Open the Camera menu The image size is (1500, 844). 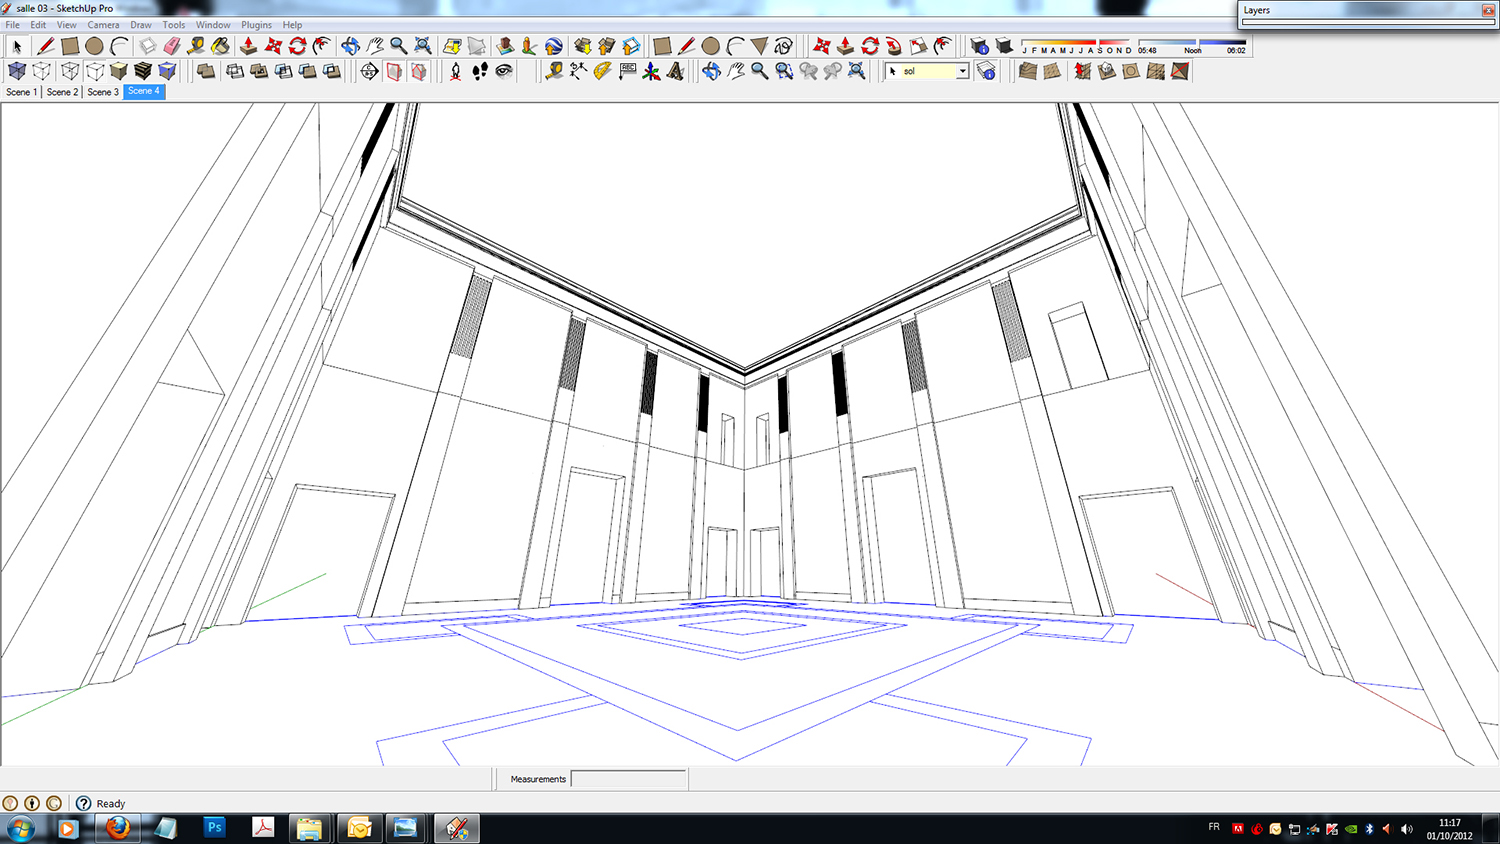103,25
